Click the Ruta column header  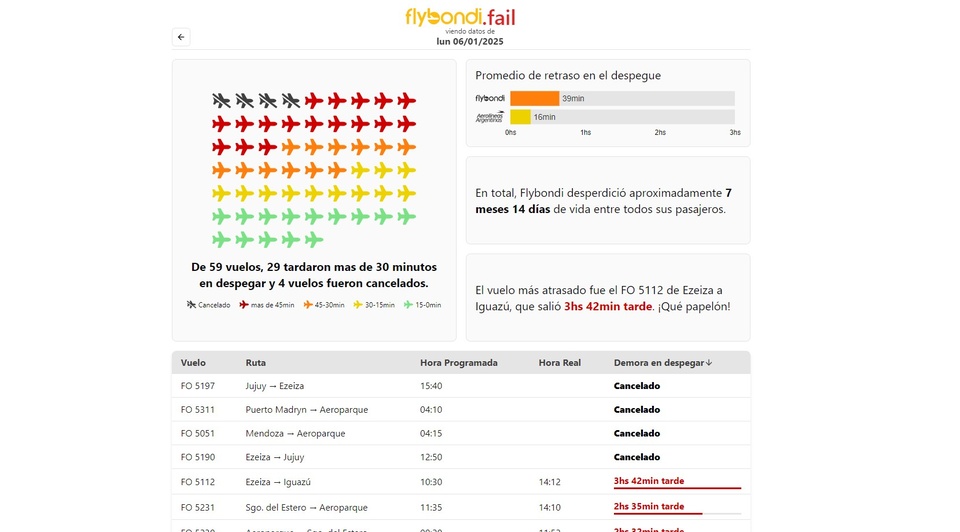tap(255, 363)
